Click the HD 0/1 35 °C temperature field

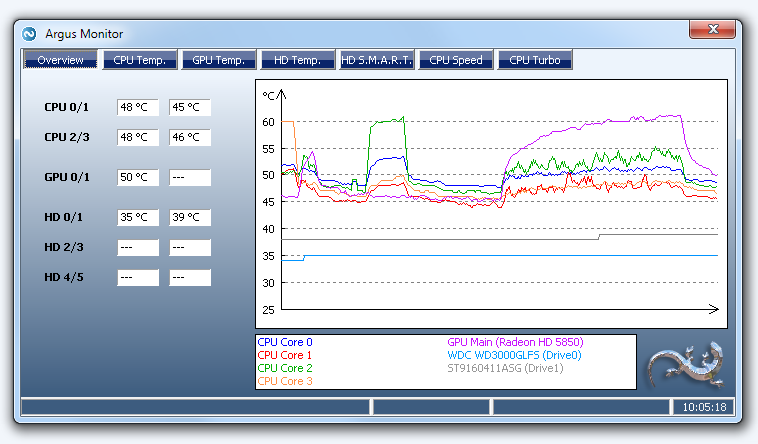(138, 217)
